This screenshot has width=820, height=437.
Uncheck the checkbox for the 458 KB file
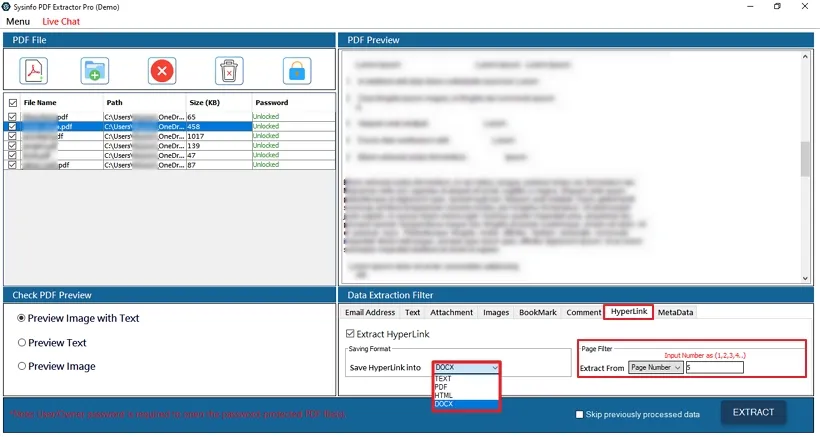(13, 126)
